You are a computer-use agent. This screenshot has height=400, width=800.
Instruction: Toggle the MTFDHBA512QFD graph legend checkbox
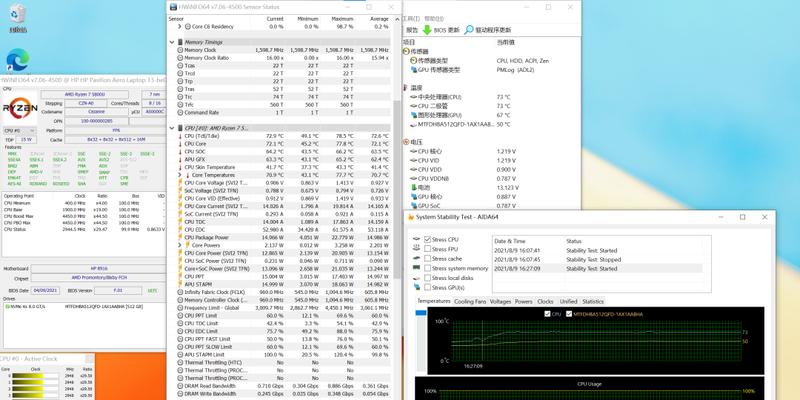569,314
